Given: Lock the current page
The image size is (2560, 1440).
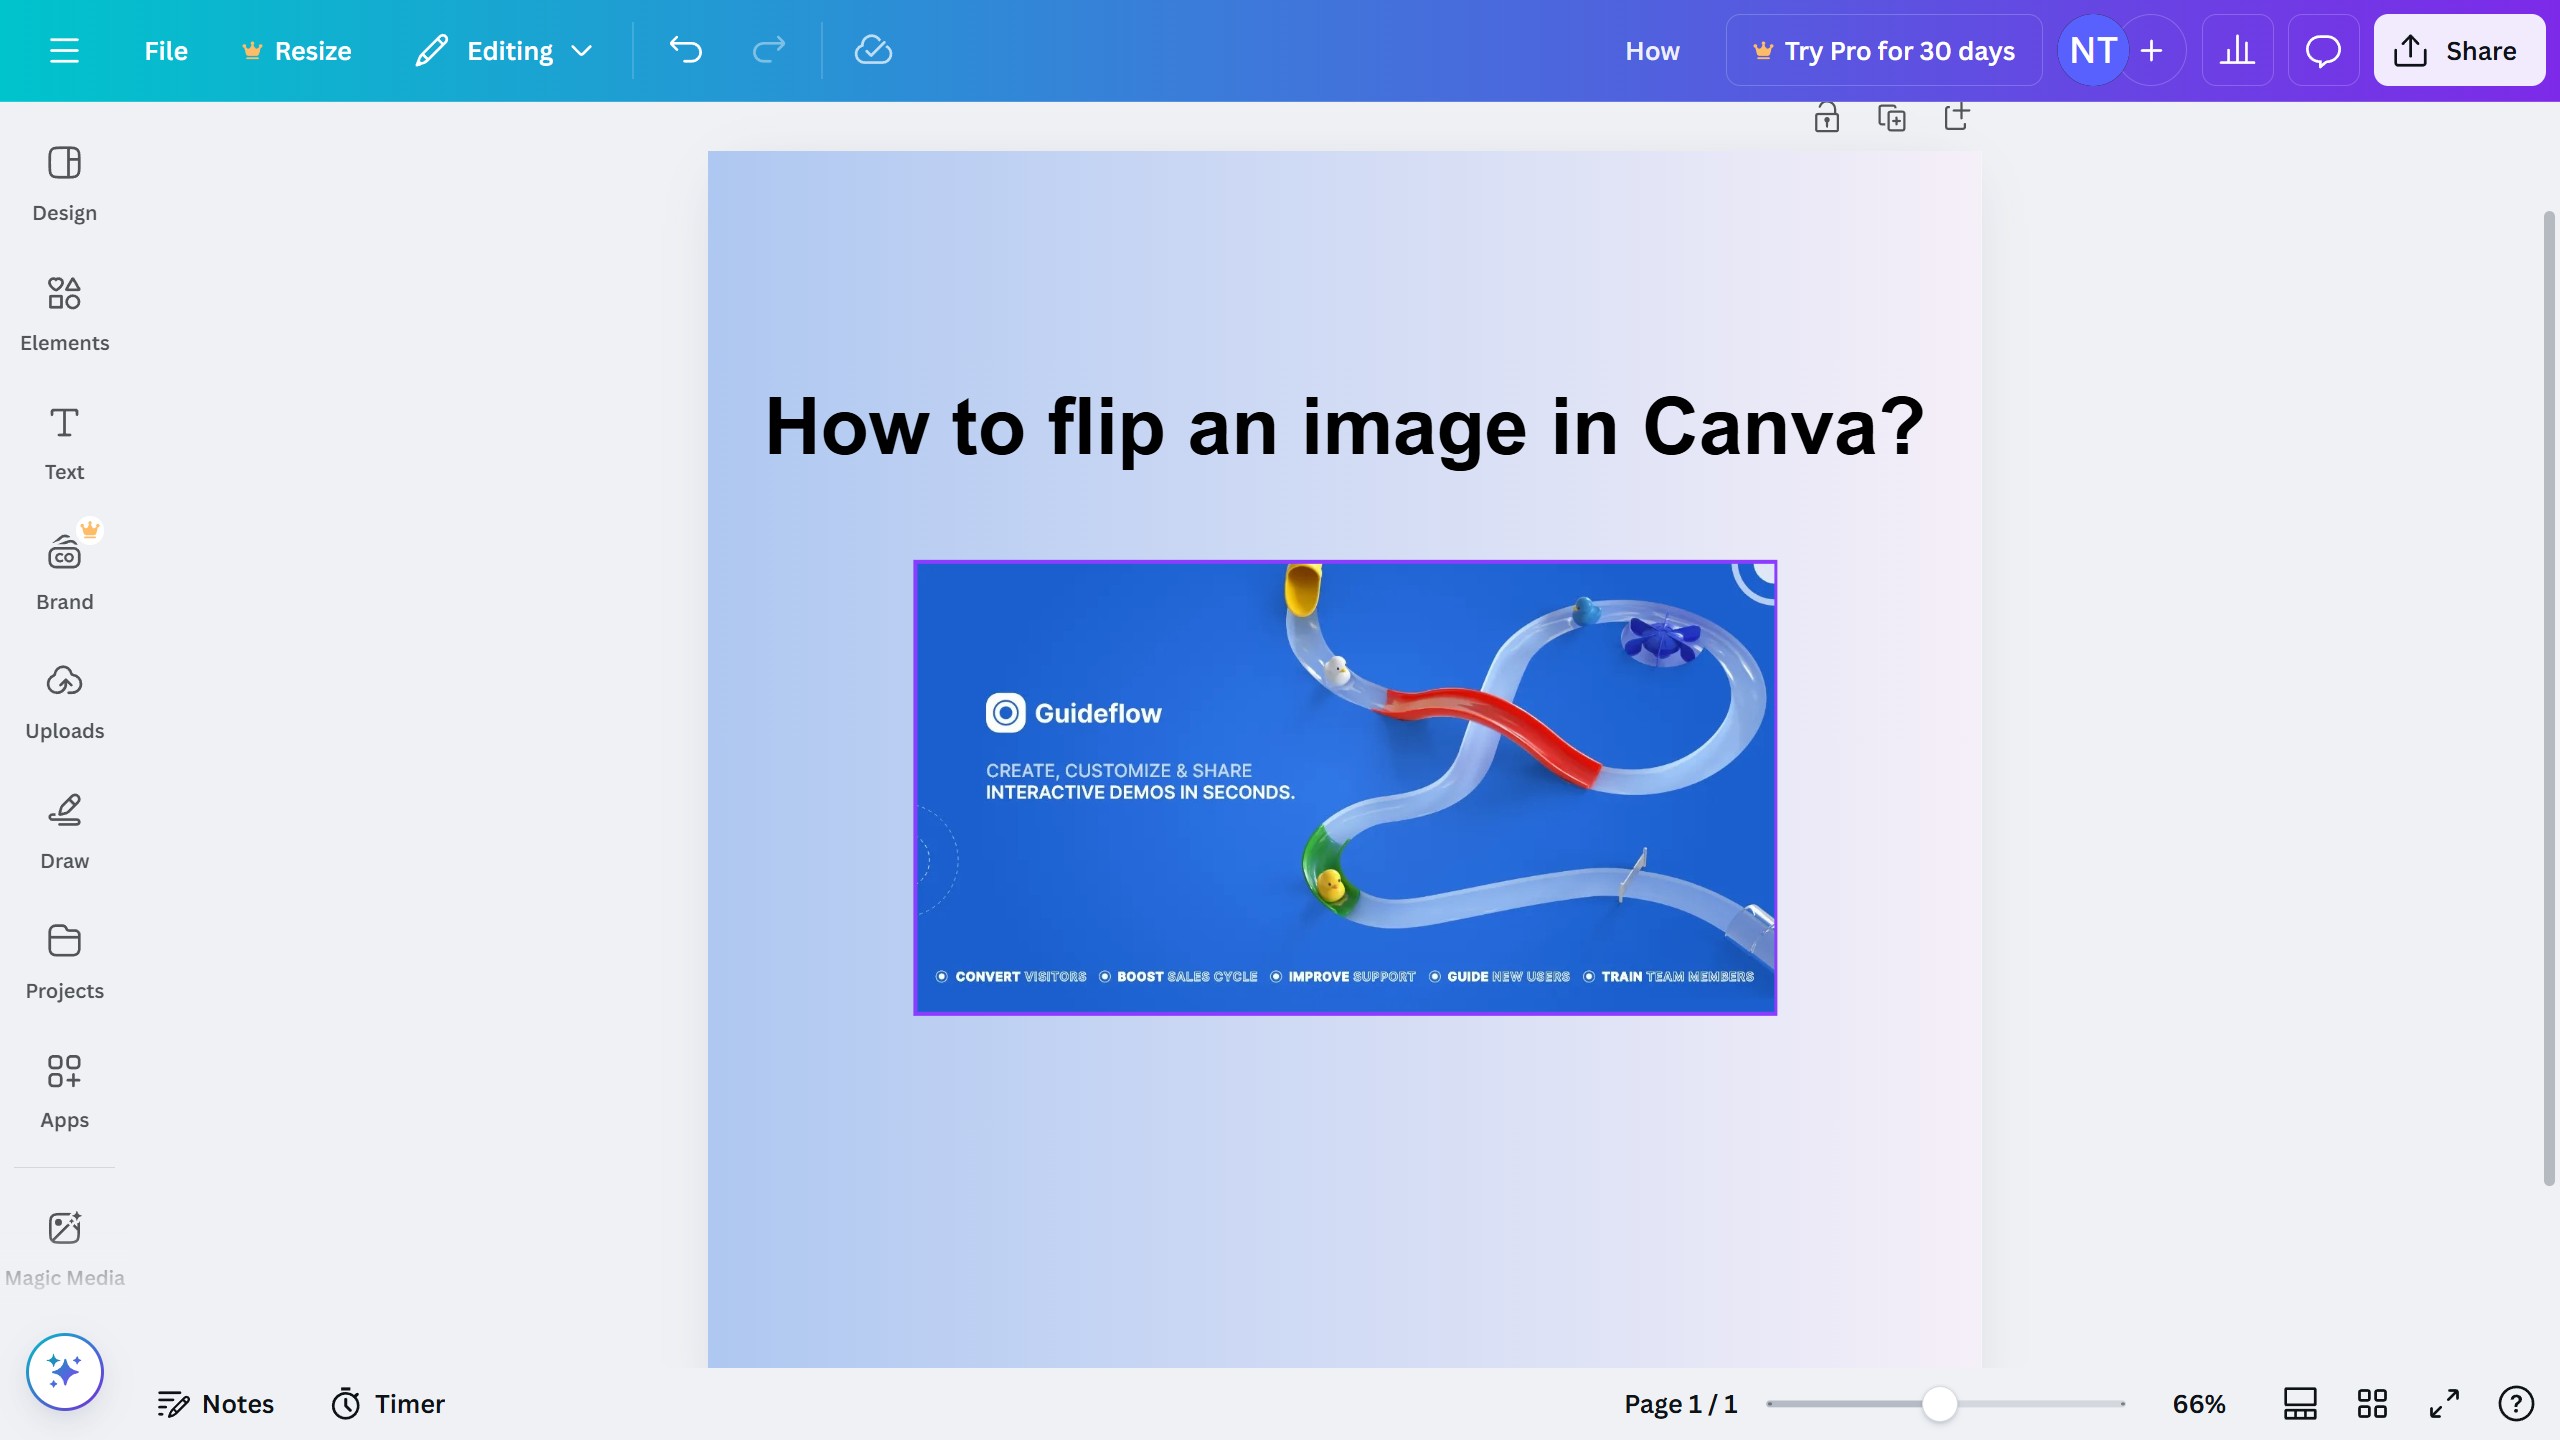Looking at the screenshot, I should tap(1826, 117).
